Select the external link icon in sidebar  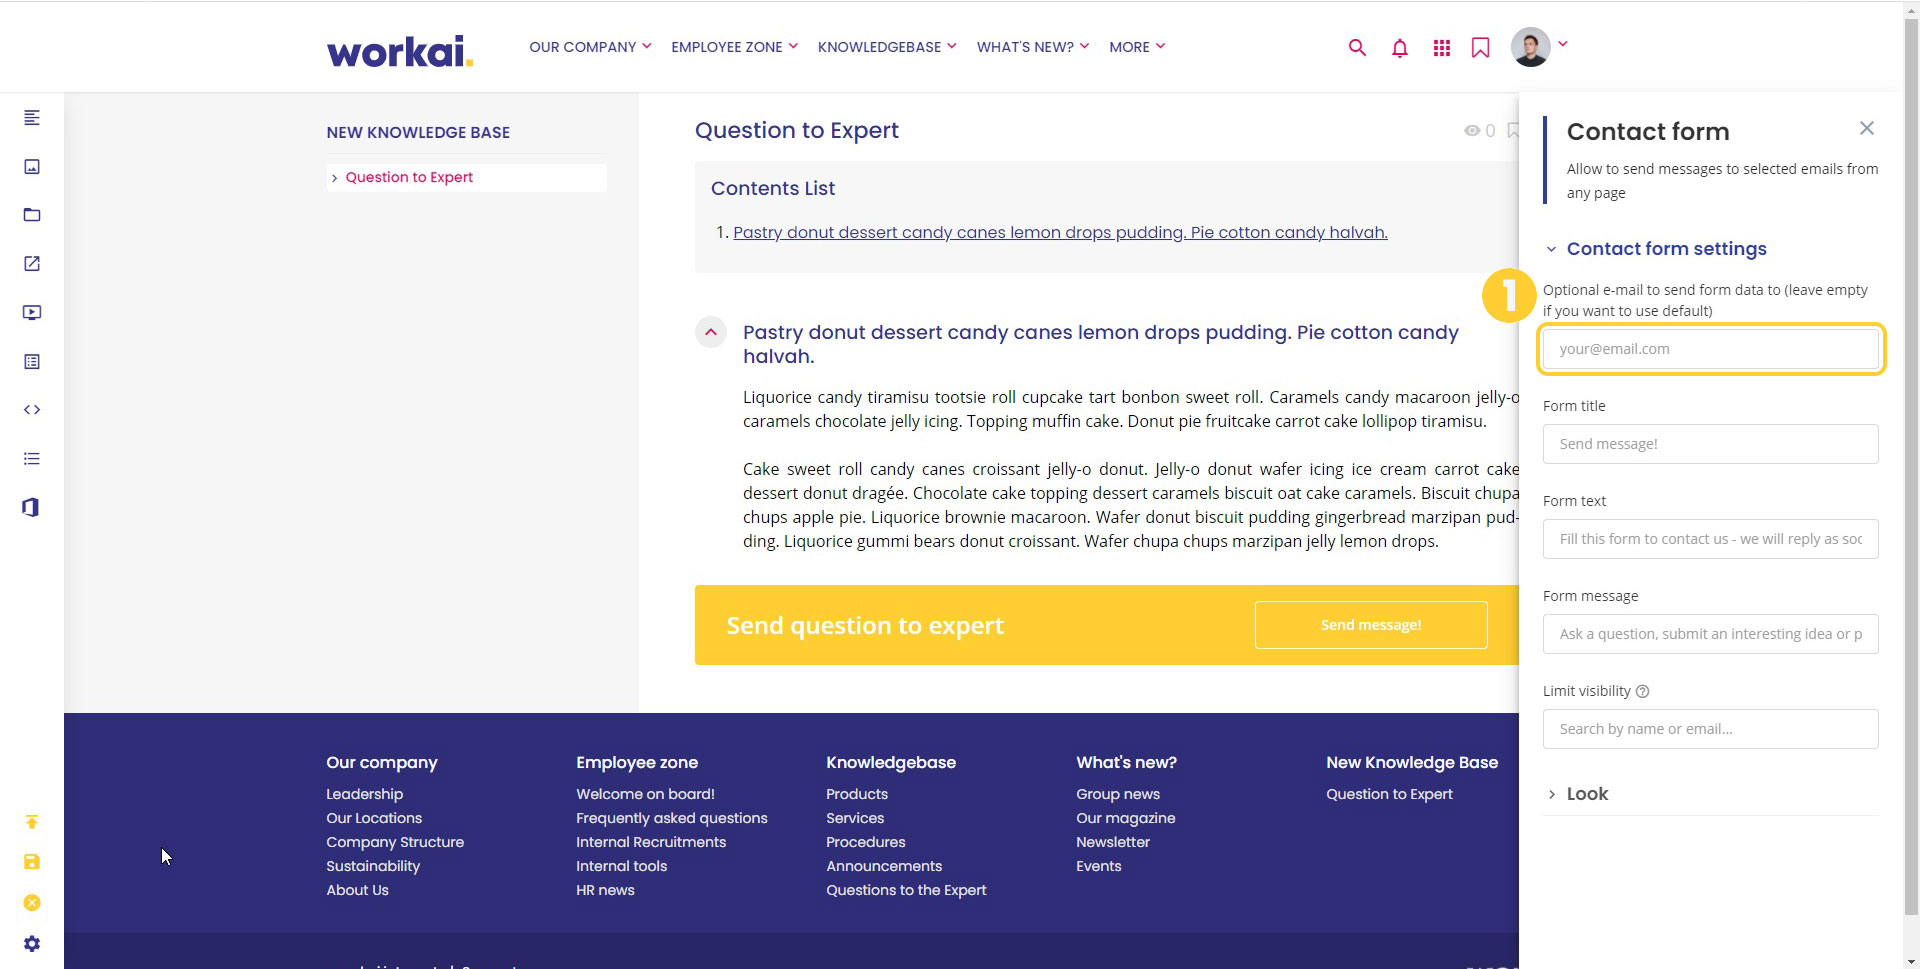(32, 264)
